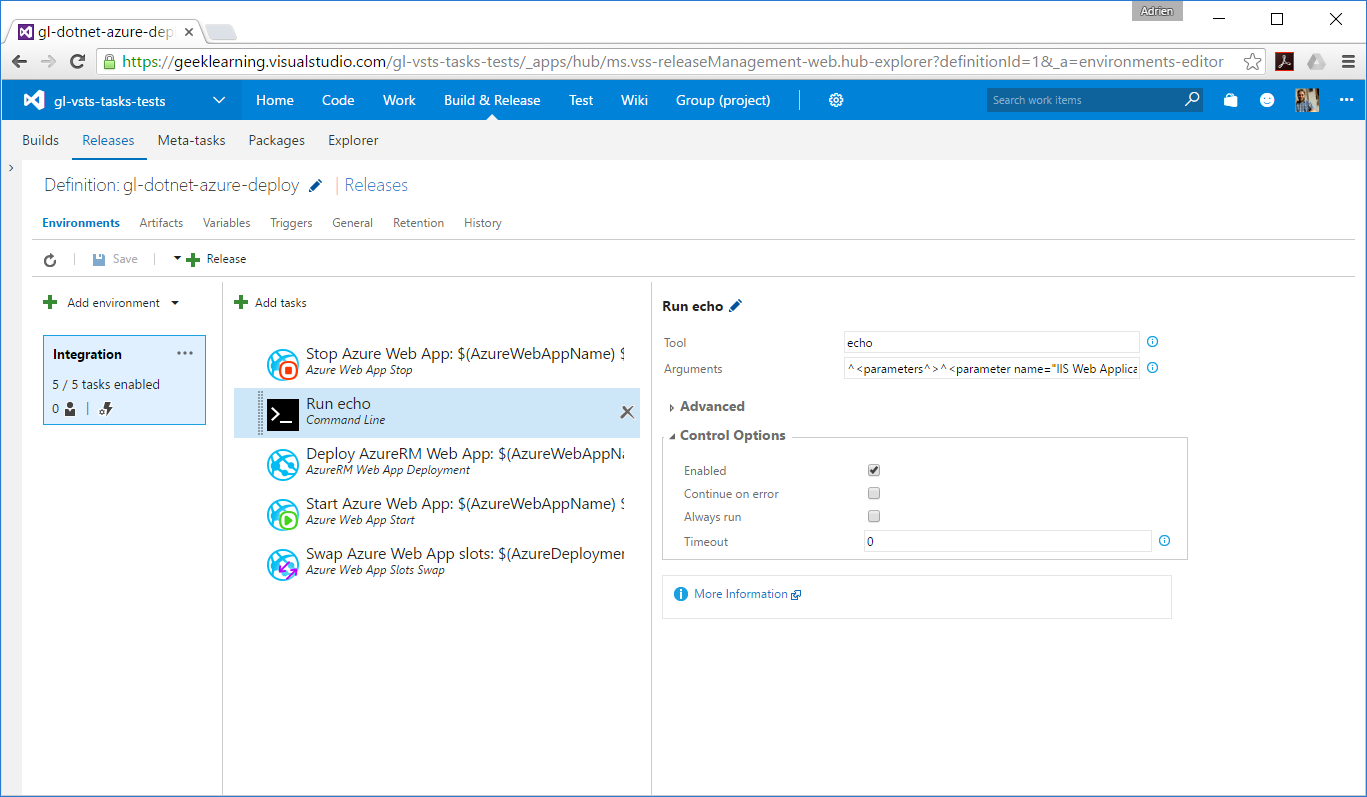Toggle the Enabled checkbox

[x=874, y=470]
